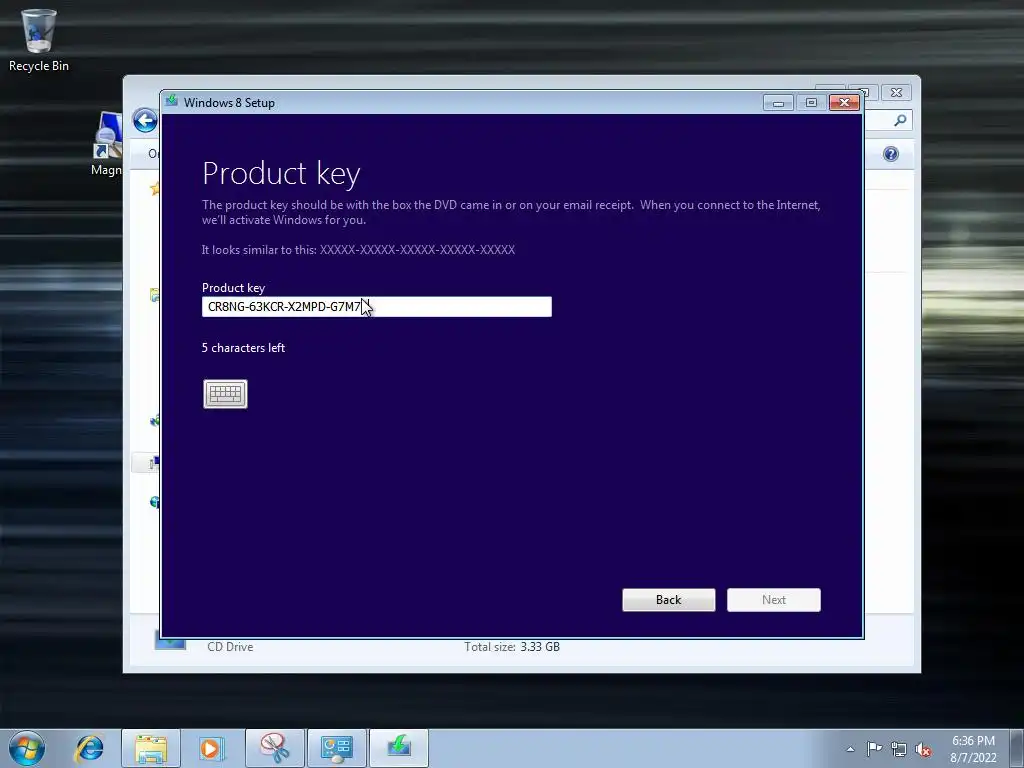This screenshot has width=1024, height=768.
Task: Close the Windows 8 Setup window
Action: tap(844, 103)
